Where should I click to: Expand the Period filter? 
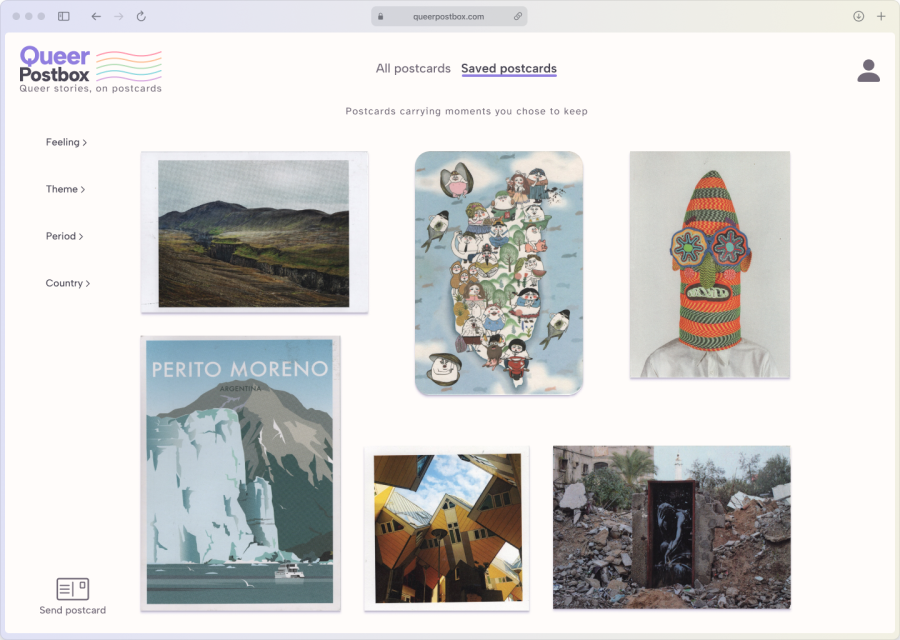pyautogui.click(x=64, y=236)
